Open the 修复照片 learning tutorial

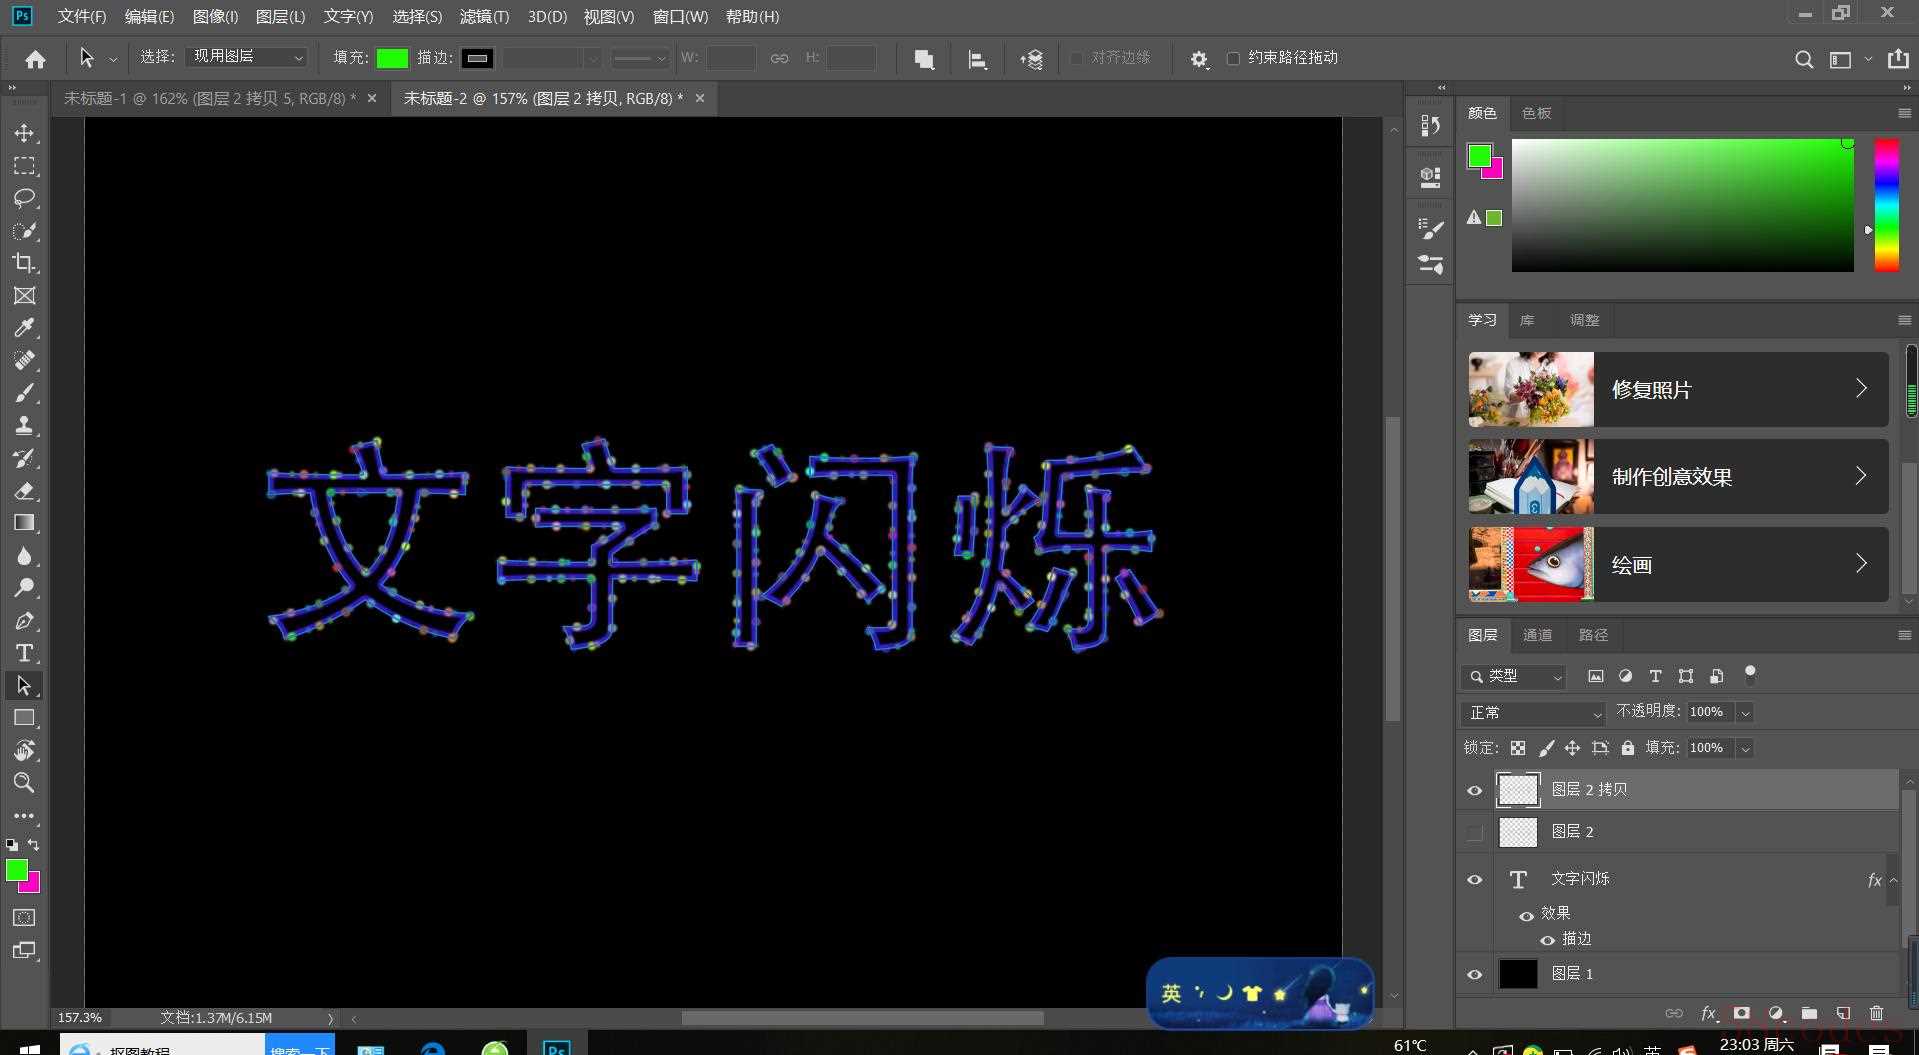1678,389
